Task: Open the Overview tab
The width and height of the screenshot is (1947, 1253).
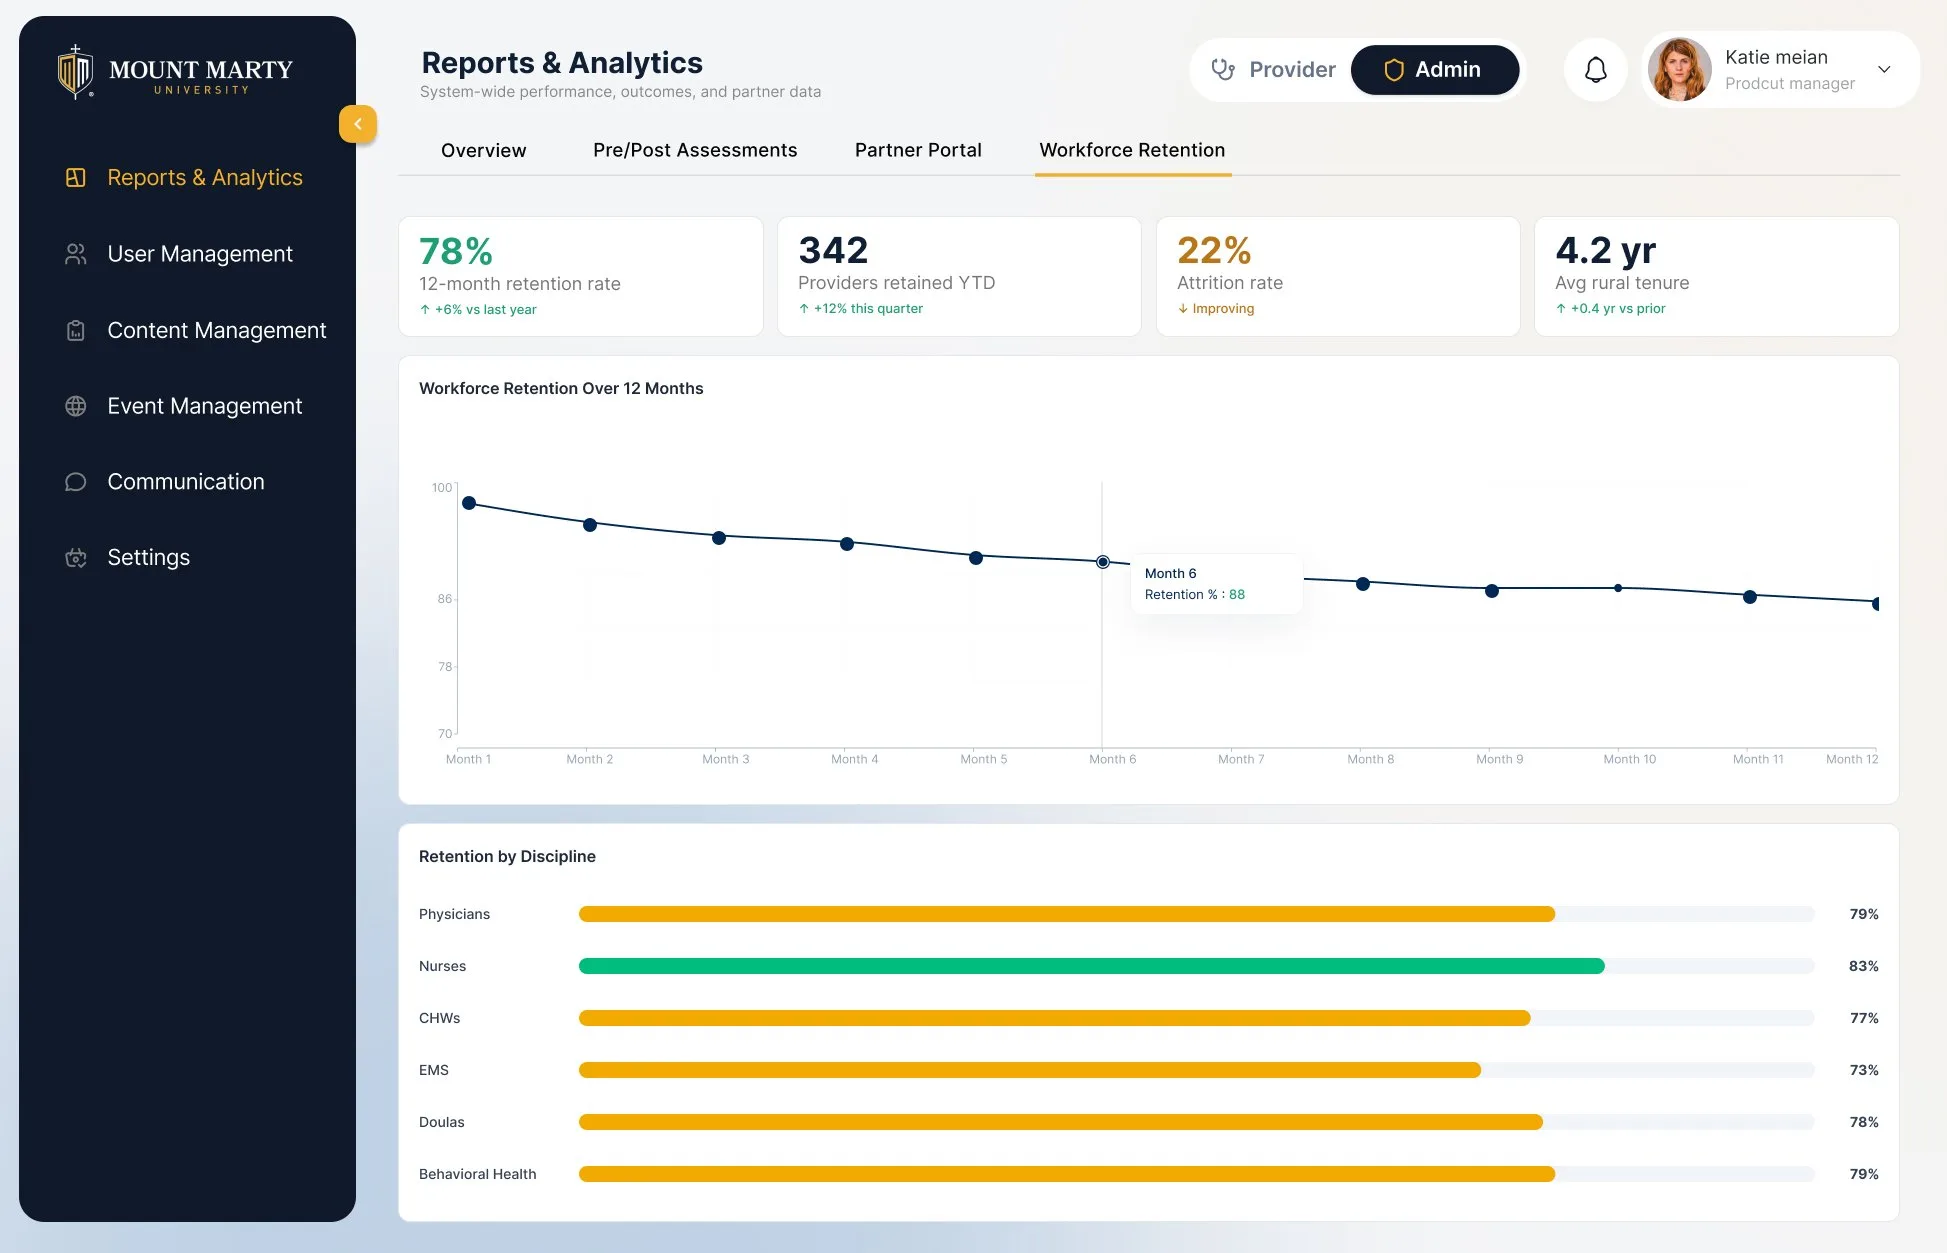Action: click(483, 150)
